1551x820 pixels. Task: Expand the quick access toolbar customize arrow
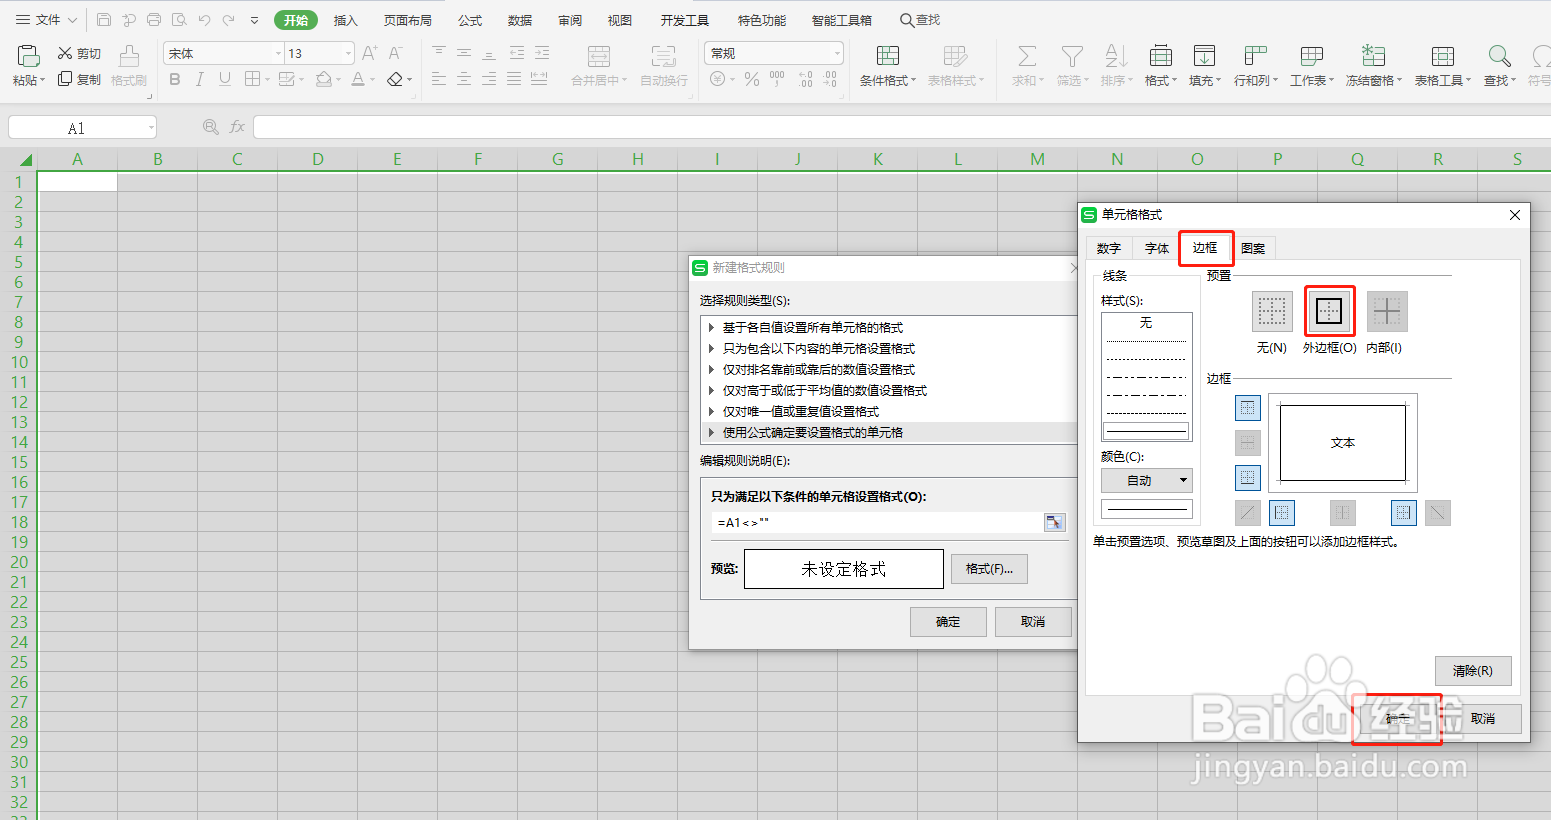pos(255,20)
